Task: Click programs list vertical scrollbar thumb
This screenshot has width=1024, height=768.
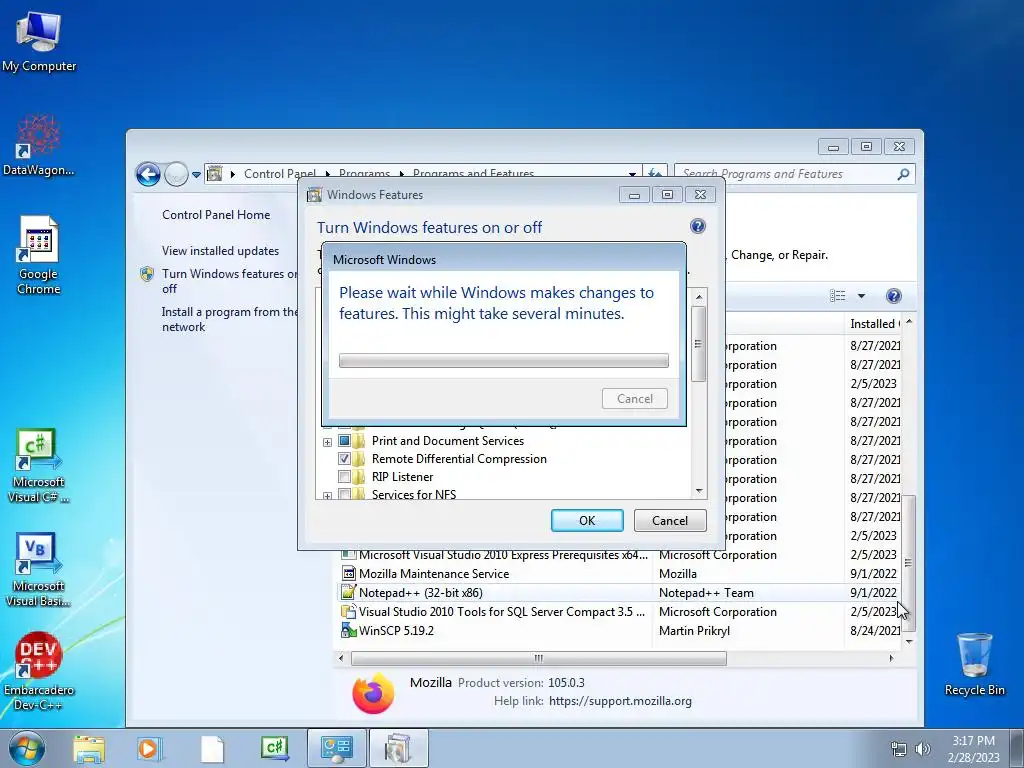Action: pos(908,563)
